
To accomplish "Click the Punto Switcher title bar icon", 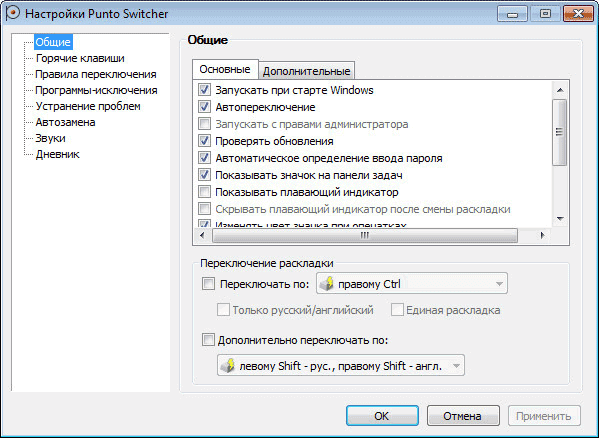I will click(13, 13).
